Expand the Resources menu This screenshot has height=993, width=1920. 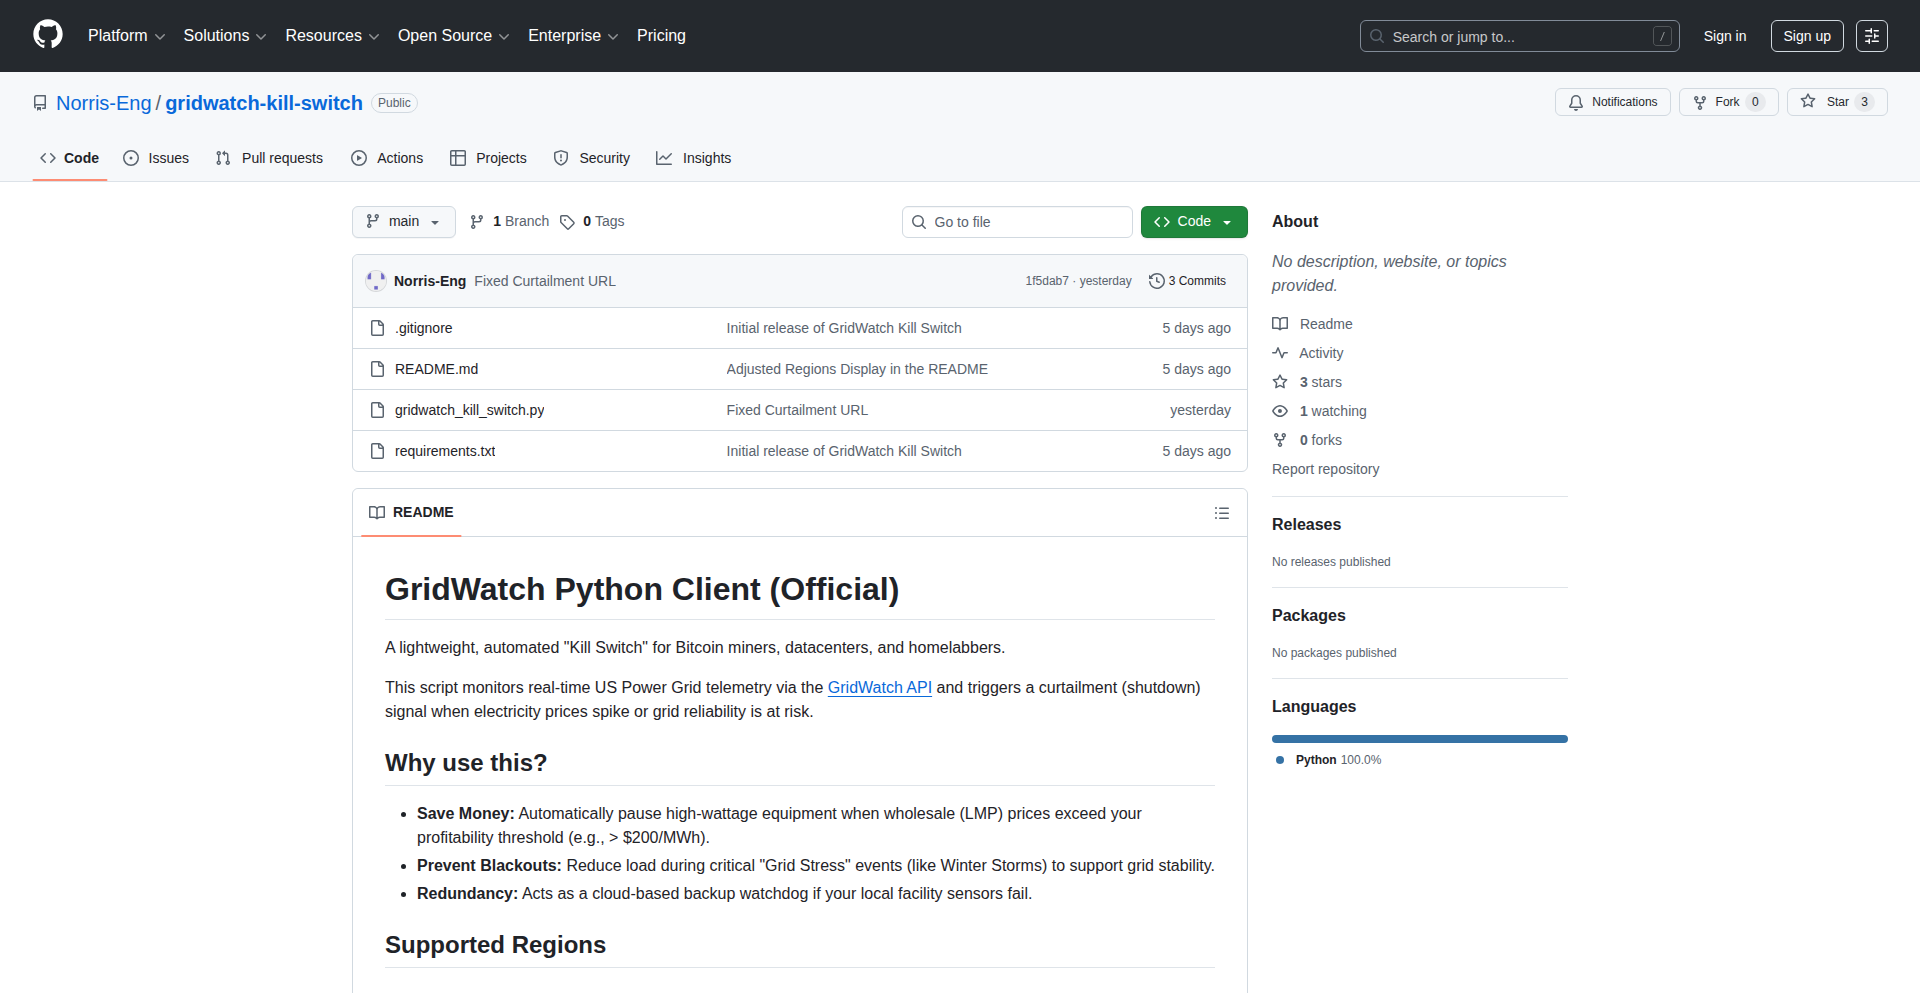tap(331, 35)
